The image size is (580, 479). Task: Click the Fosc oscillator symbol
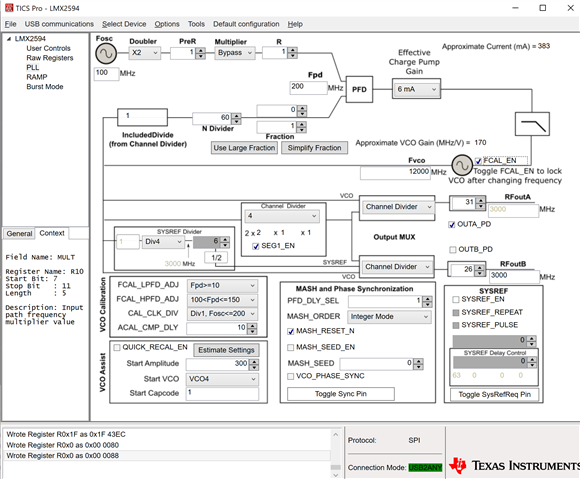point(106,54)
